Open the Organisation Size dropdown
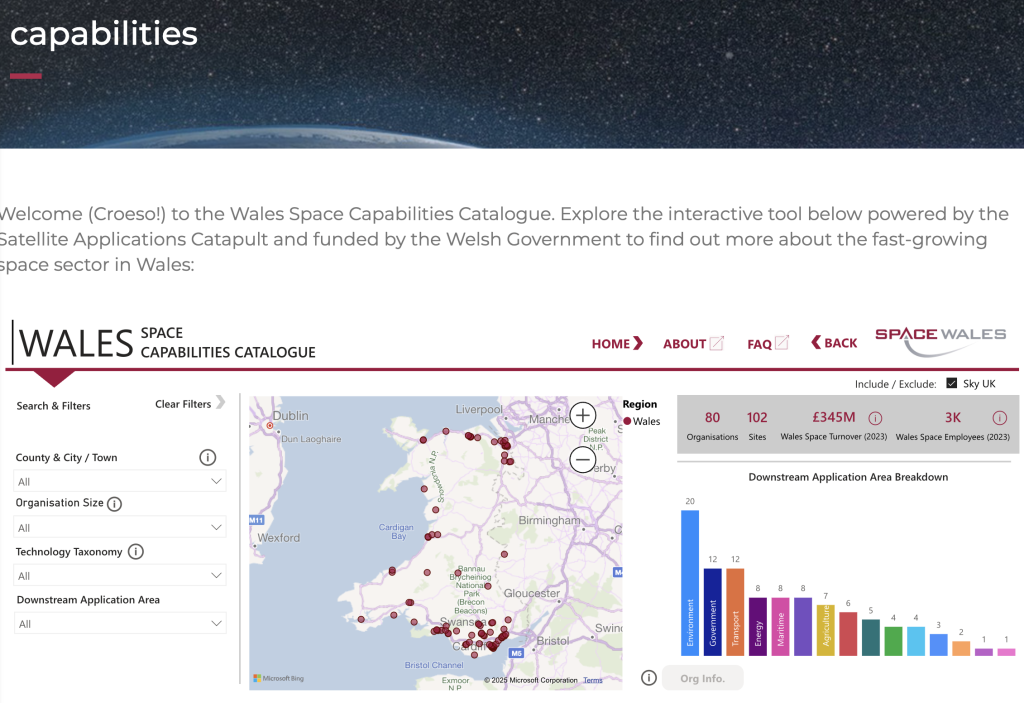This screenshot has height=703, width=1024. coord(120,527)
